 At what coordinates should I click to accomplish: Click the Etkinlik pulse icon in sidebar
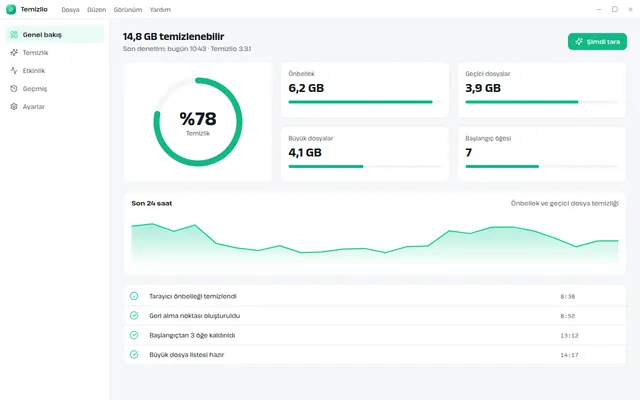point(14,71)
